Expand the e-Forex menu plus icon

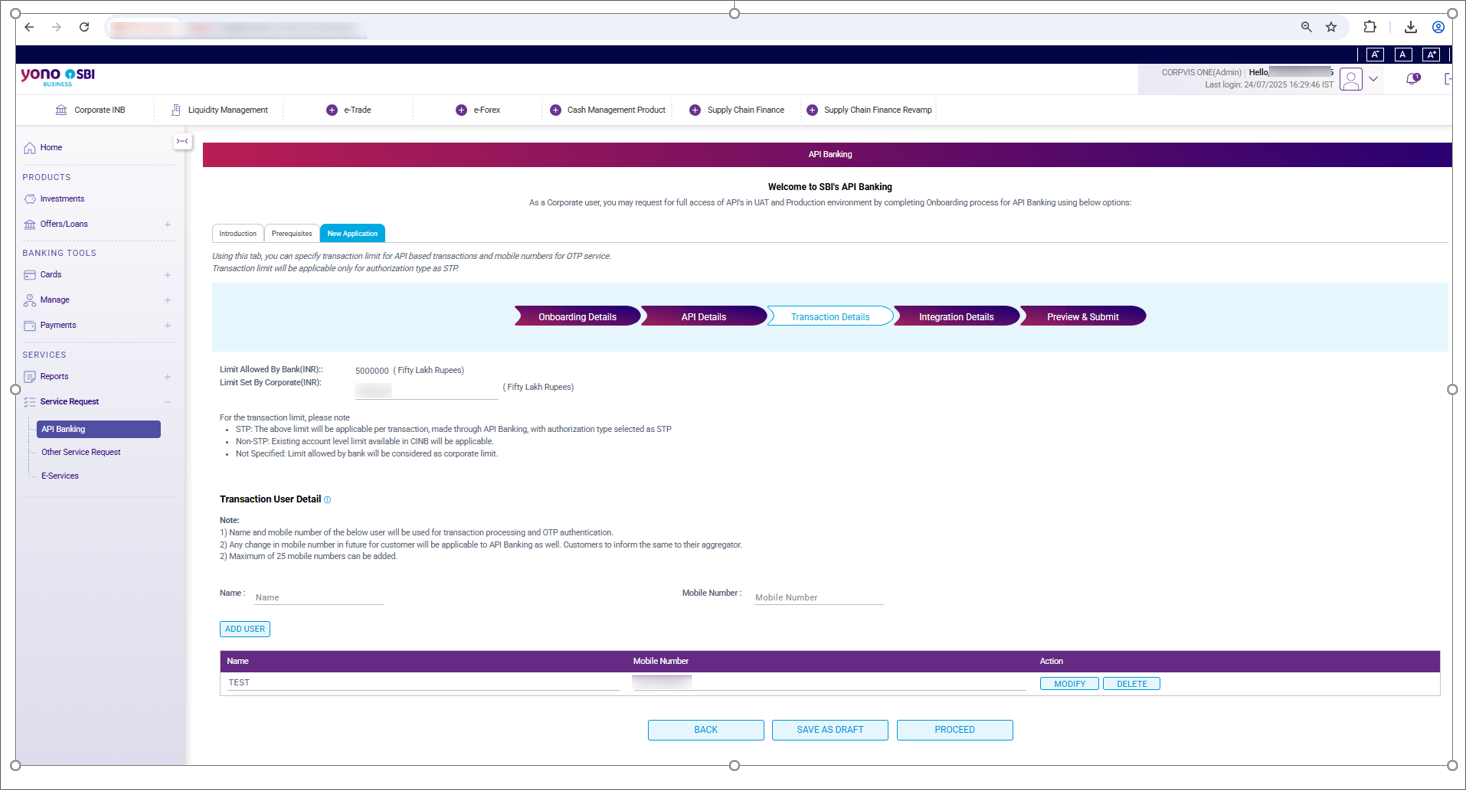coord(461,110)
